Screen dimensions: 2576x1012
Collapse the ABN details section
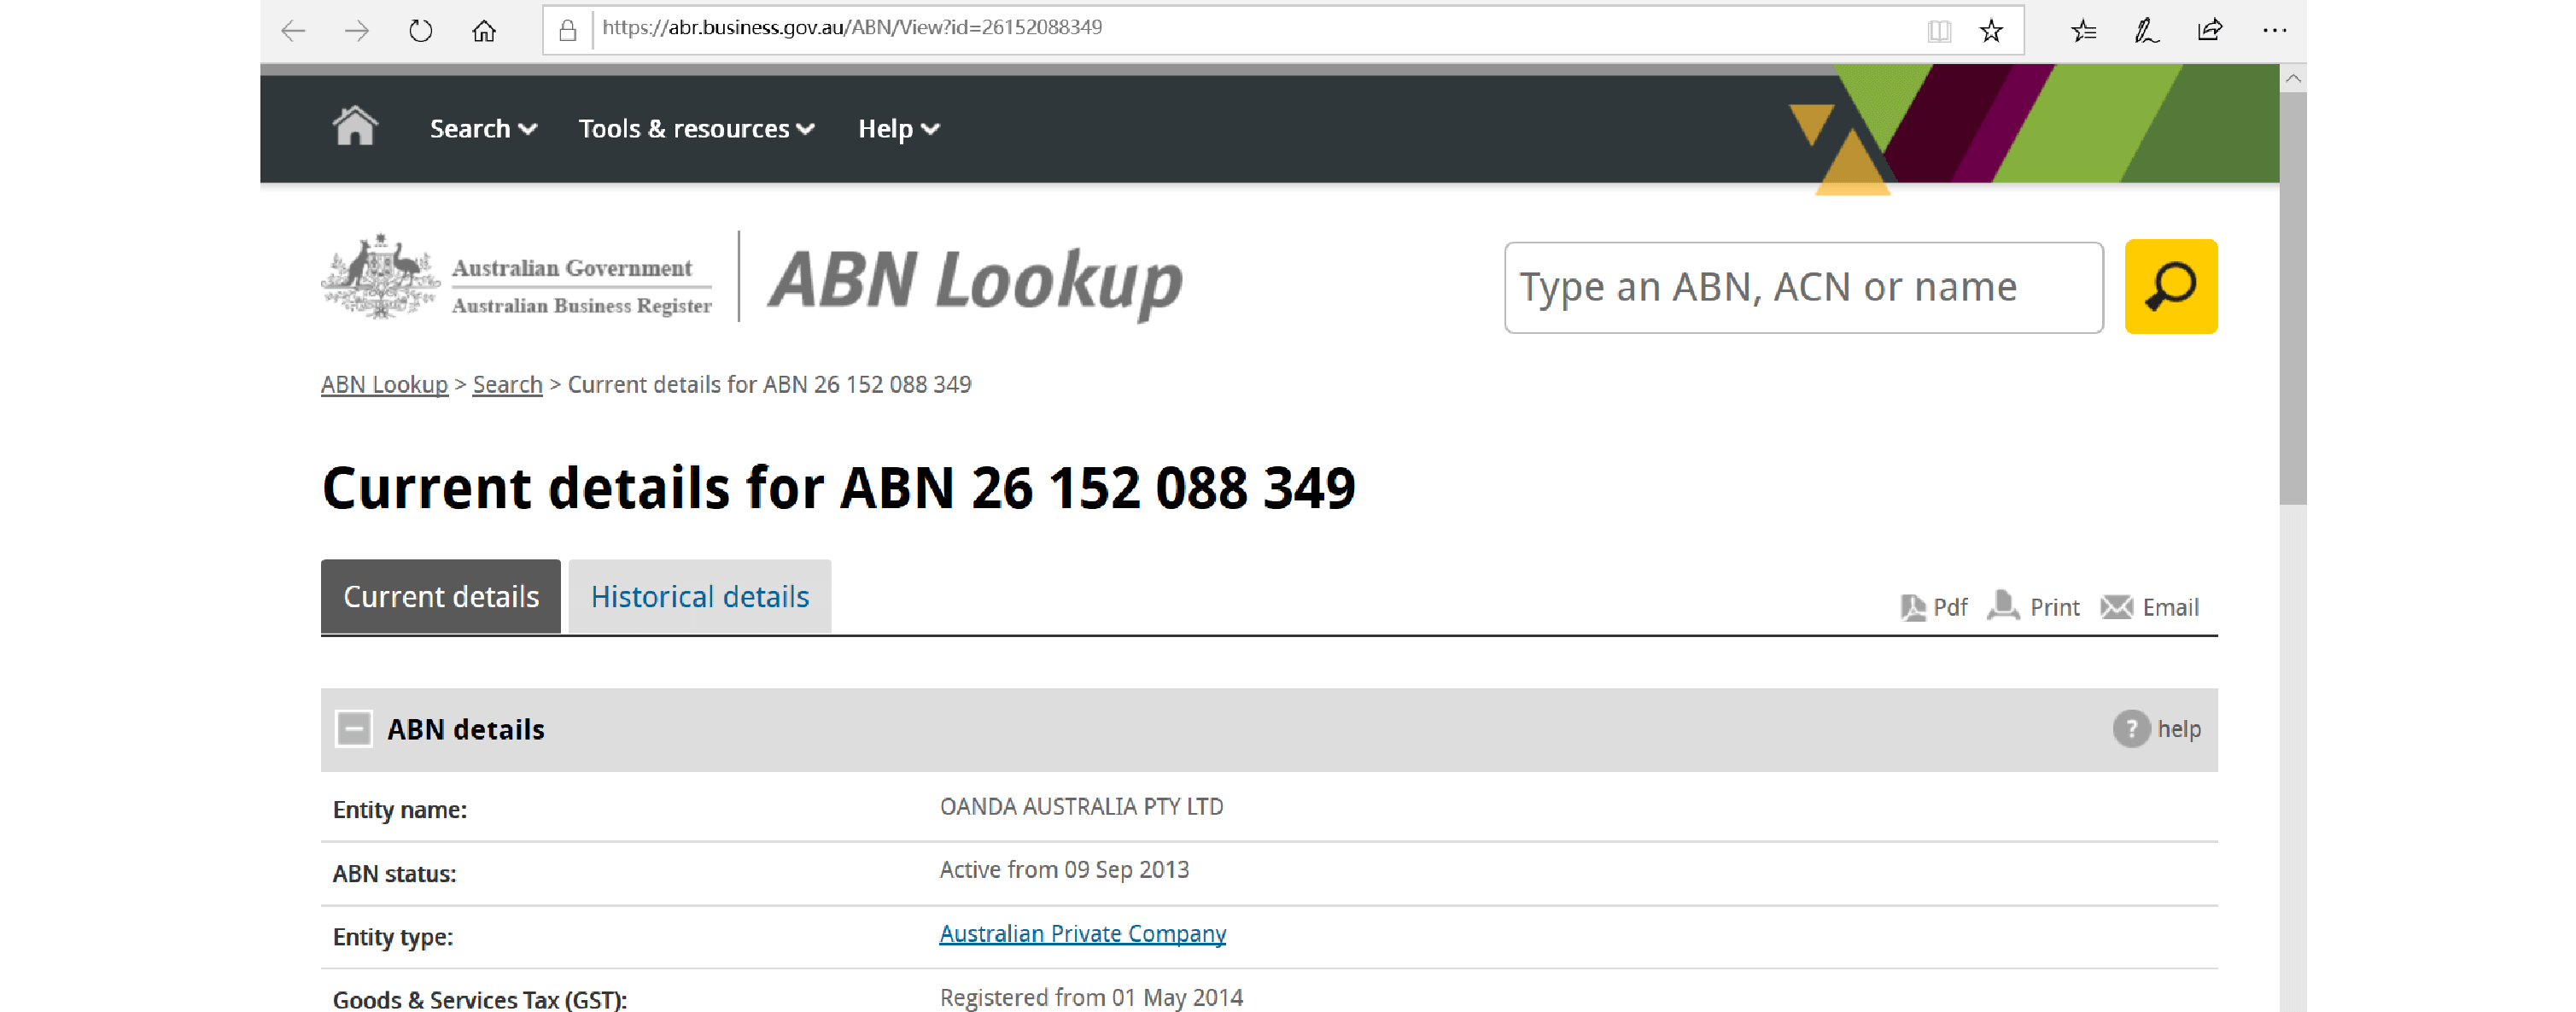click(x=354, y=729)
